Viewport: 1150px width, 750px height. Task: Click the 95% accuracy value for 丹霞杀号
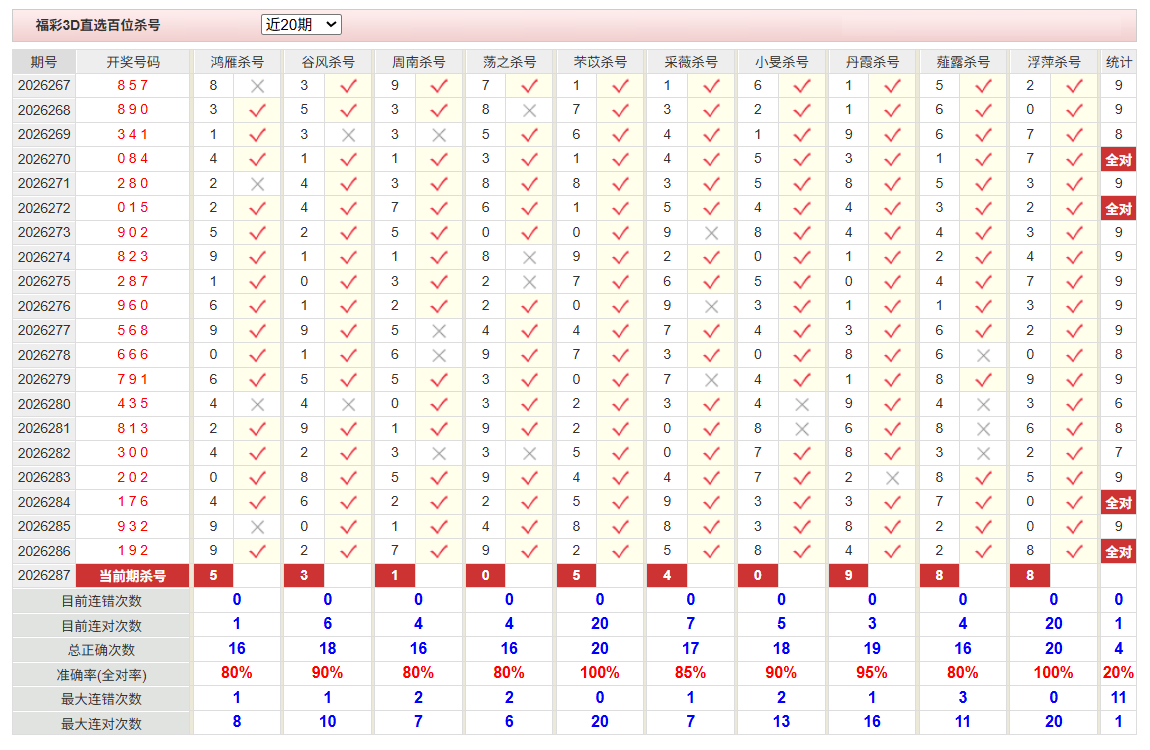[x=871, y=673]
